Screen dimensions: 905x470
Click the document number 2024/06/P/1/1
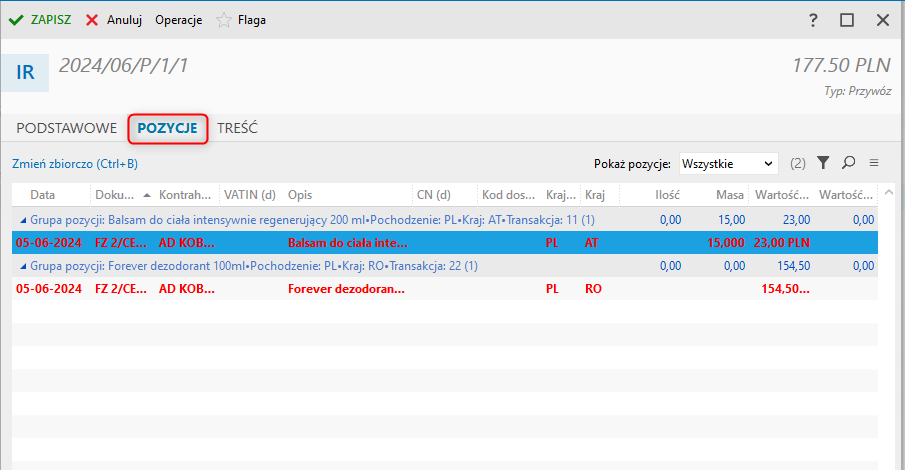tap(124, 66)
